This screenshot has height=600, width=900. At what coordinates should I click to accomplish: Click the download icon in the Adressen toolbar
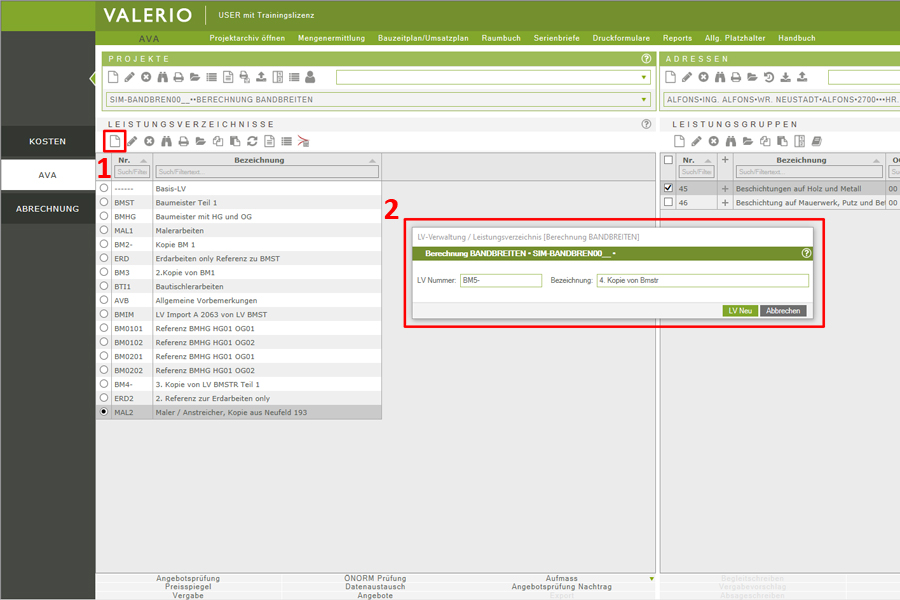click(786, 77)
